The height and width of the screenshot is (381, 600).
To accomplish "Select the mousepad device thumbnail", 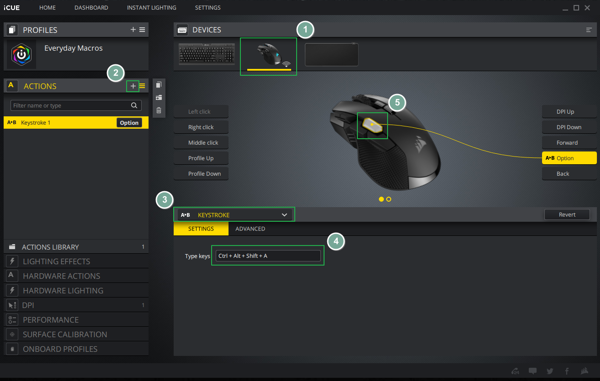I will coord(331,54).
